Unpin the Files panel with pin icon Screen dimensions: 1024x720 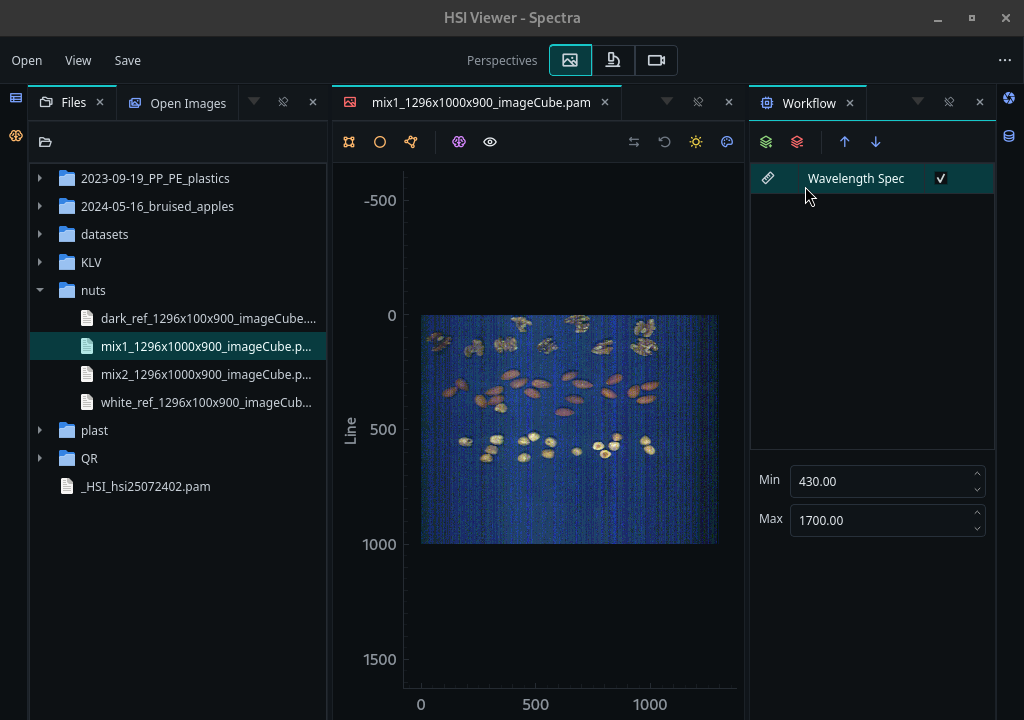click(283, 102)
